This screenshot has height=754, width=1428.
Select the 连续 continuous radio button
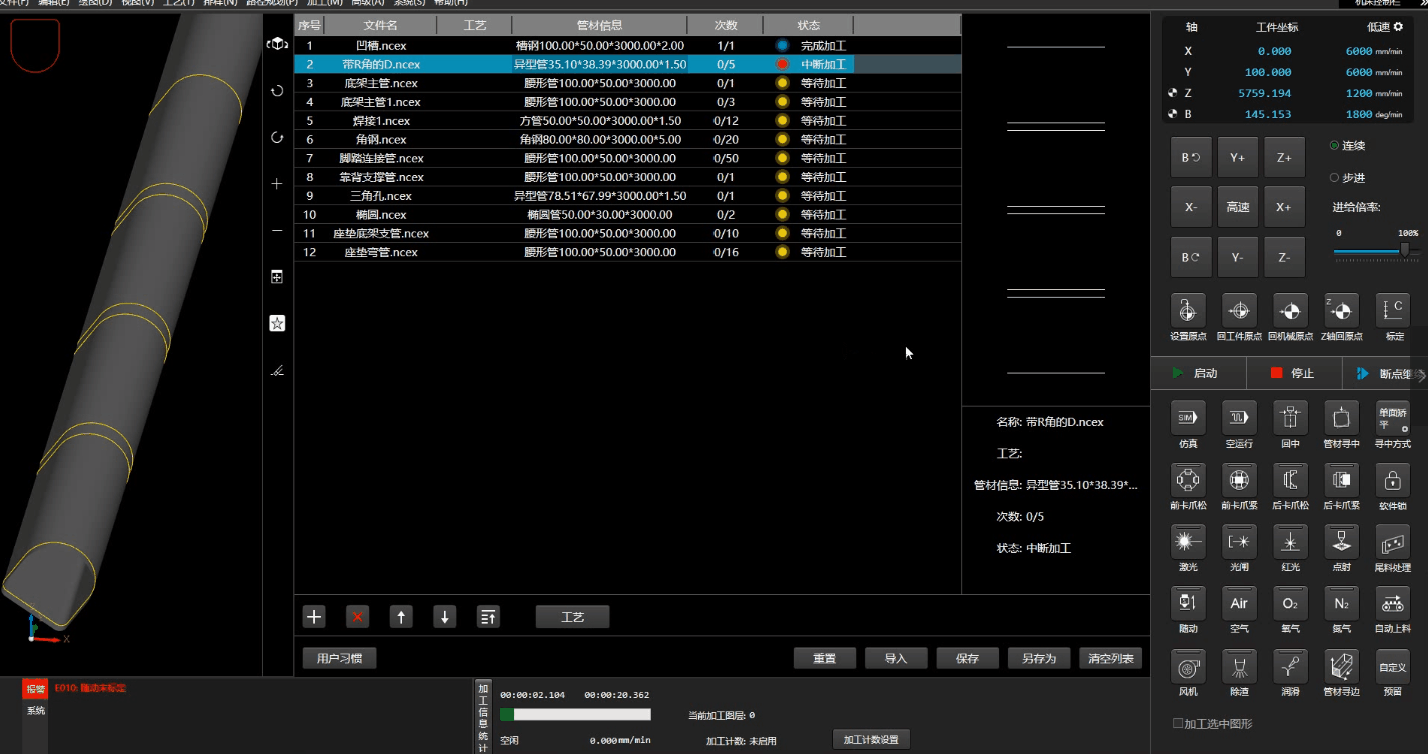pos(1334,146)
